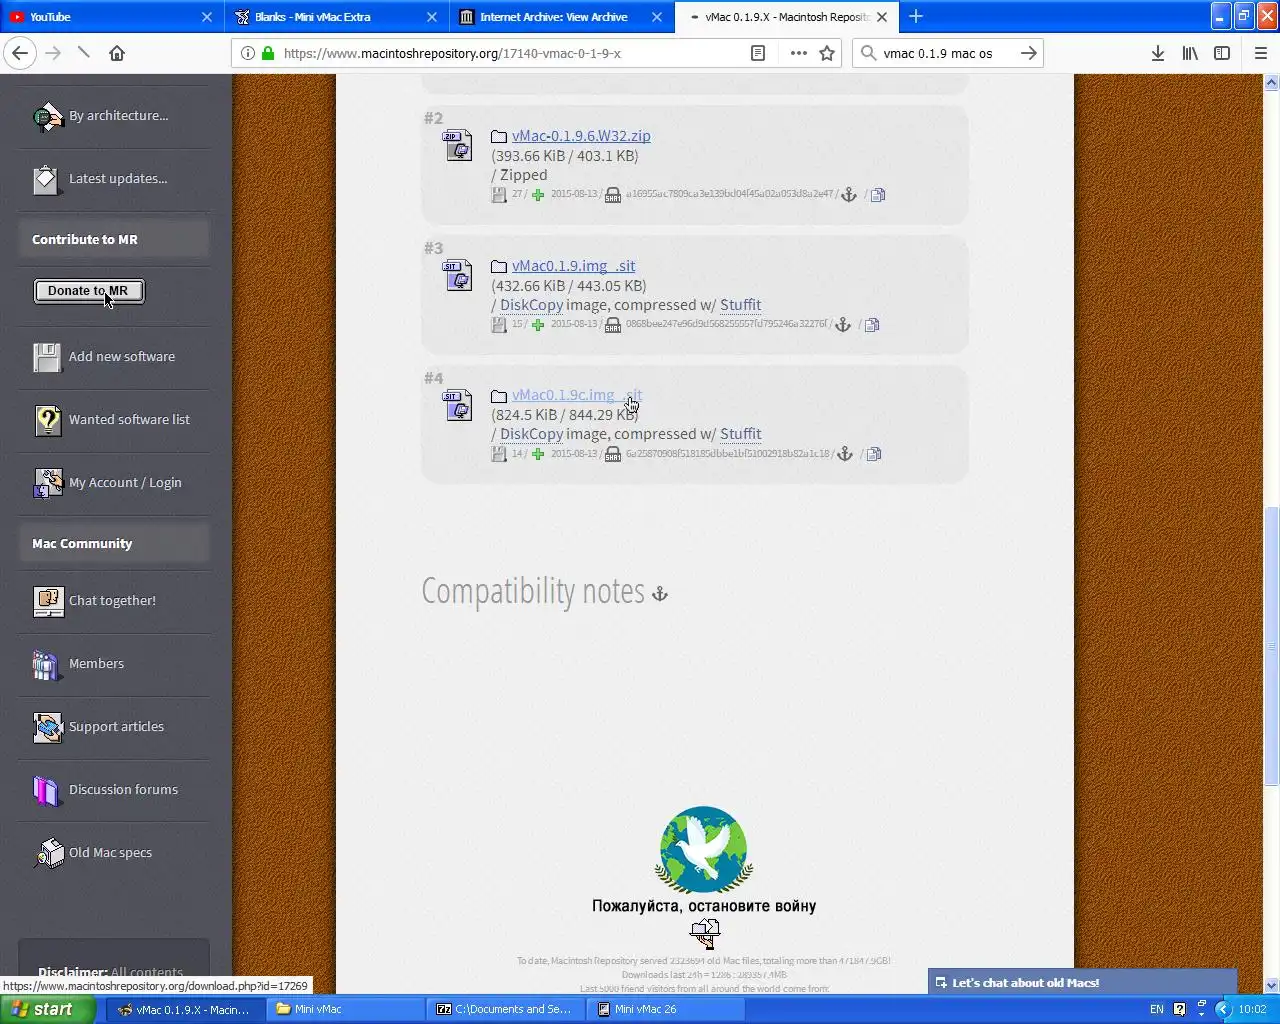Close the vMac 0.1.9.X Macintosh Repository tab
The width and height of the screenshot is (1280, 1024).
pyautogui.click(x=882, y=16)
